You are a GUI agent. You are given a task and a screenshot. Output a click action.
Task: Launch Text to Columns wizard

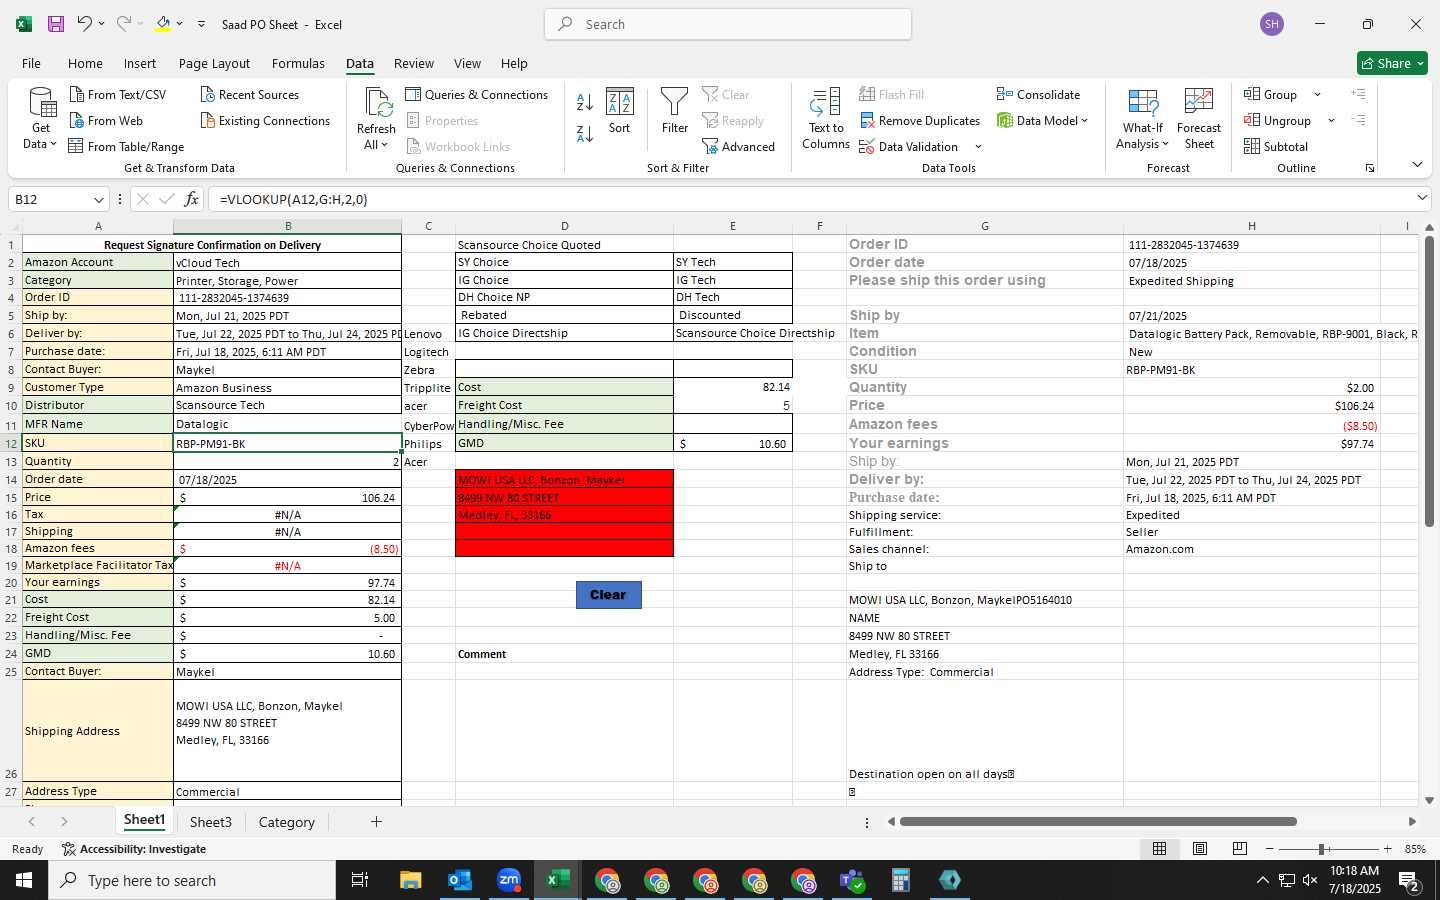[826, 118]
